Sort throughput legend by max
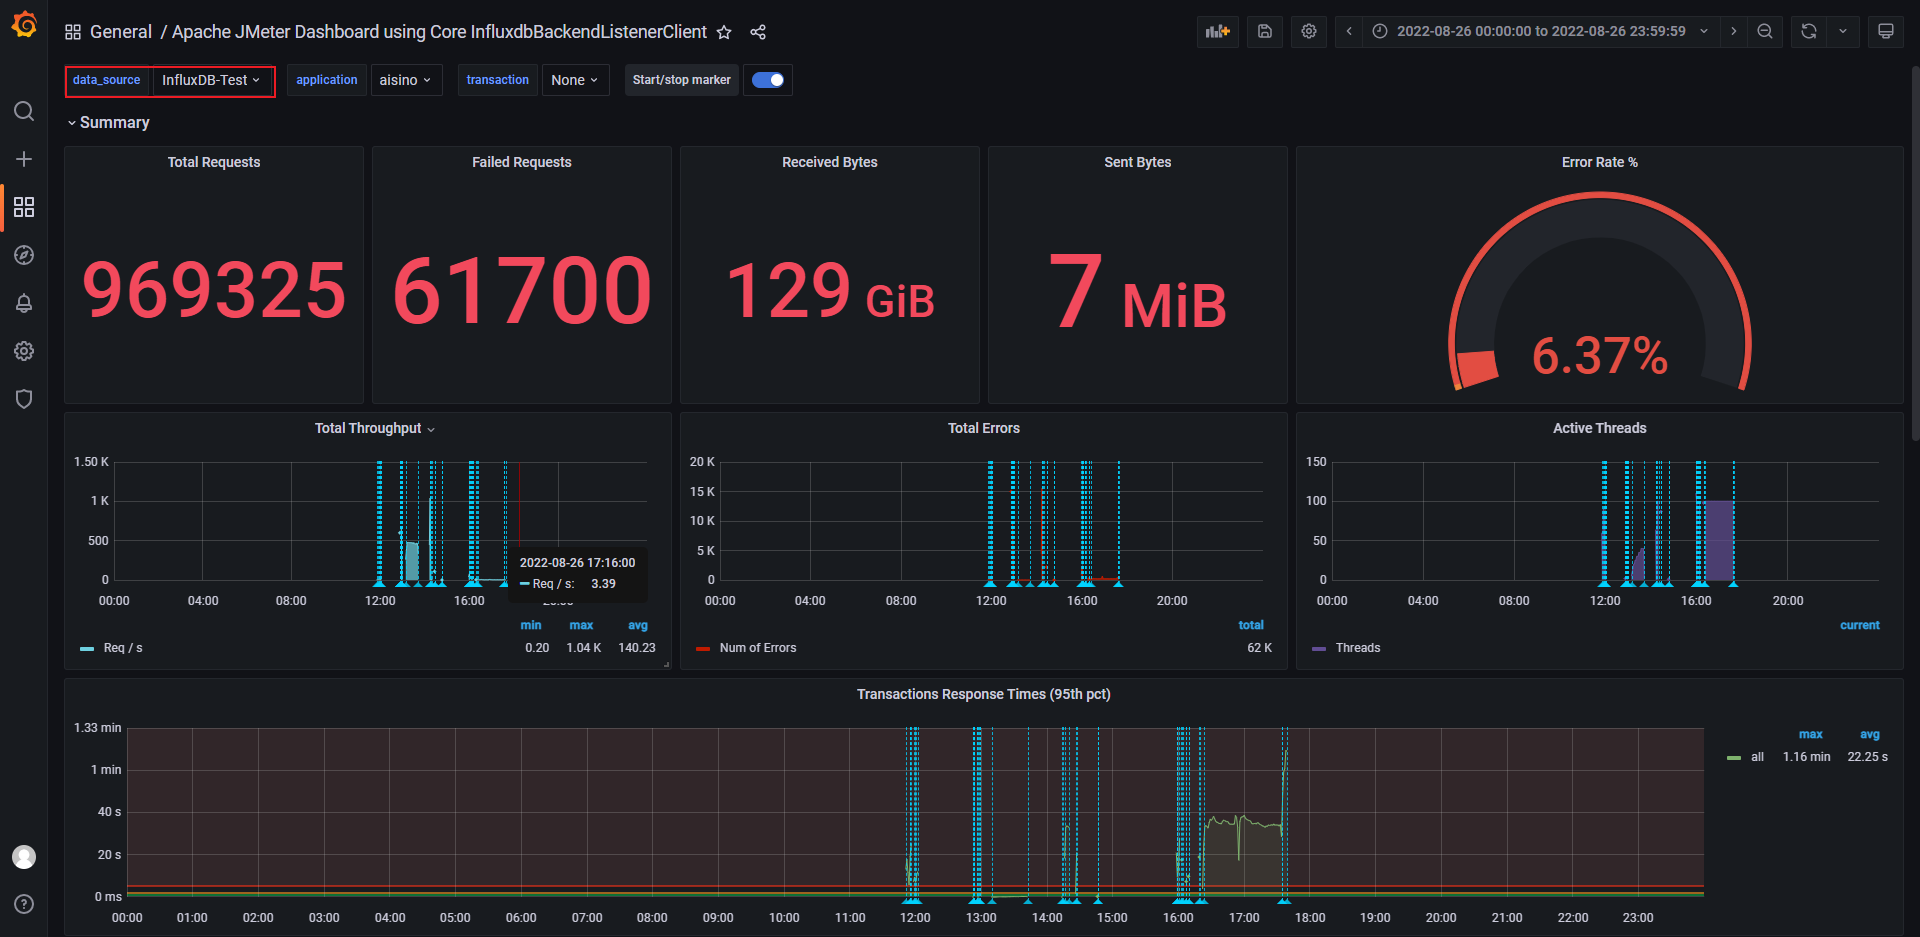 point(581,625)
